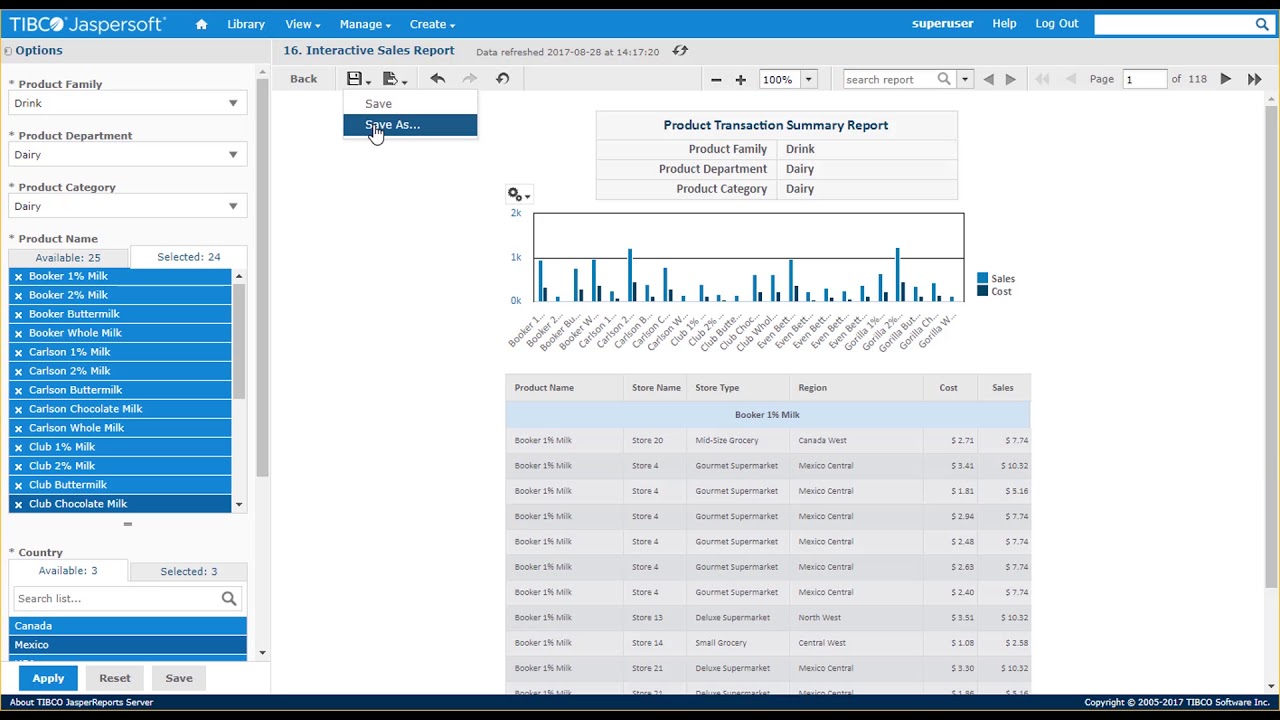Viewport: 1280px width, 720px height.
Task: Remove Booker 2% Milk with its x
Action: (x=18, y=296)
